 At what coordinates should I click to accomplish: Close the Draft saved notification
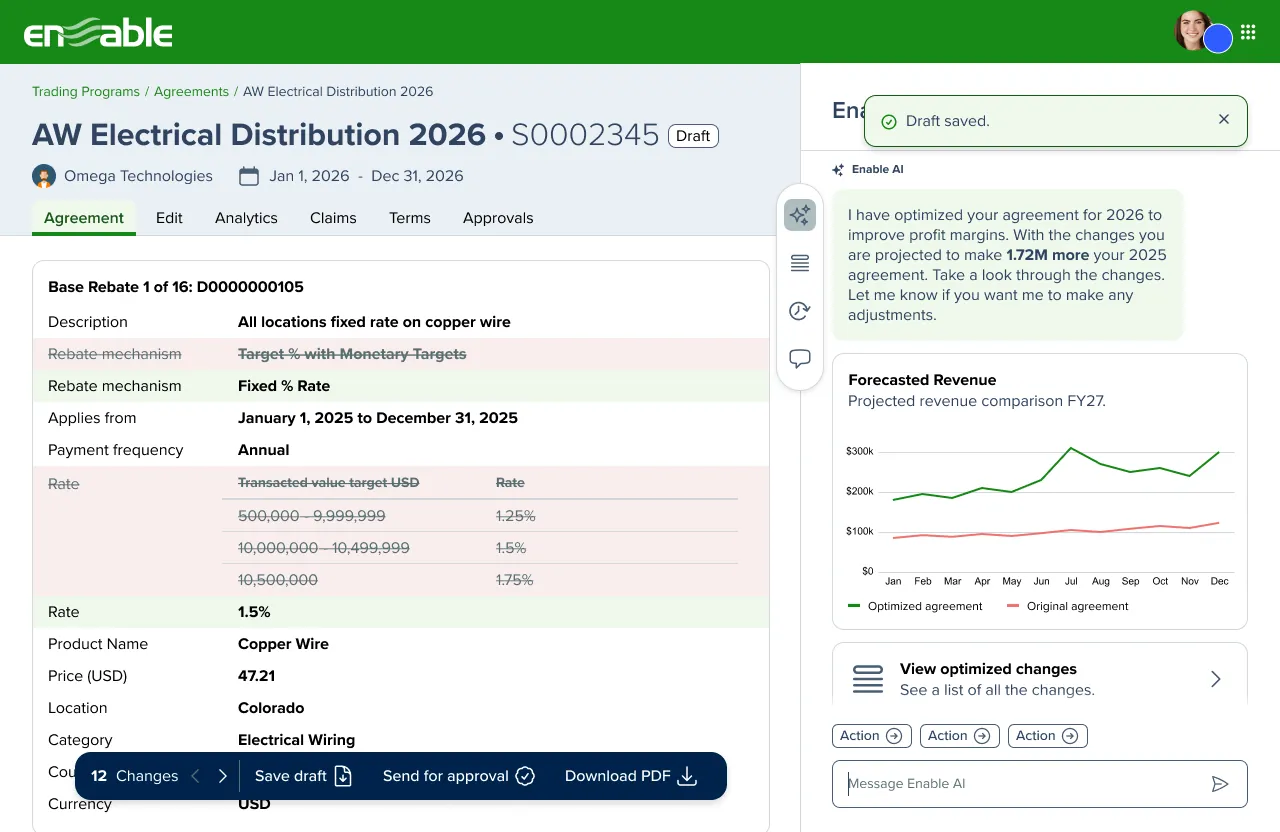point(1224,119)
